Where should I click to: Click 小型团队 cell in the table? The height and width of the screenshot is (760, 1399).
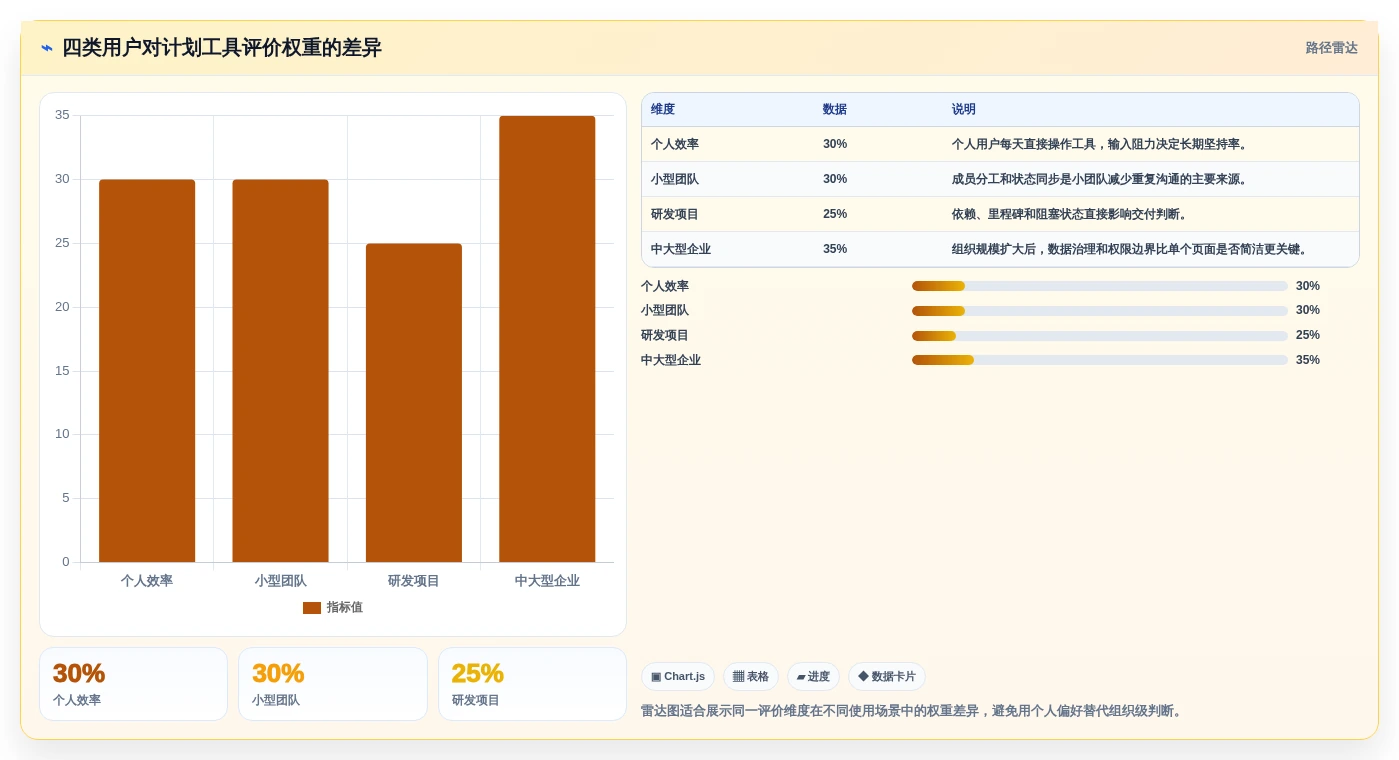[675, 179]
